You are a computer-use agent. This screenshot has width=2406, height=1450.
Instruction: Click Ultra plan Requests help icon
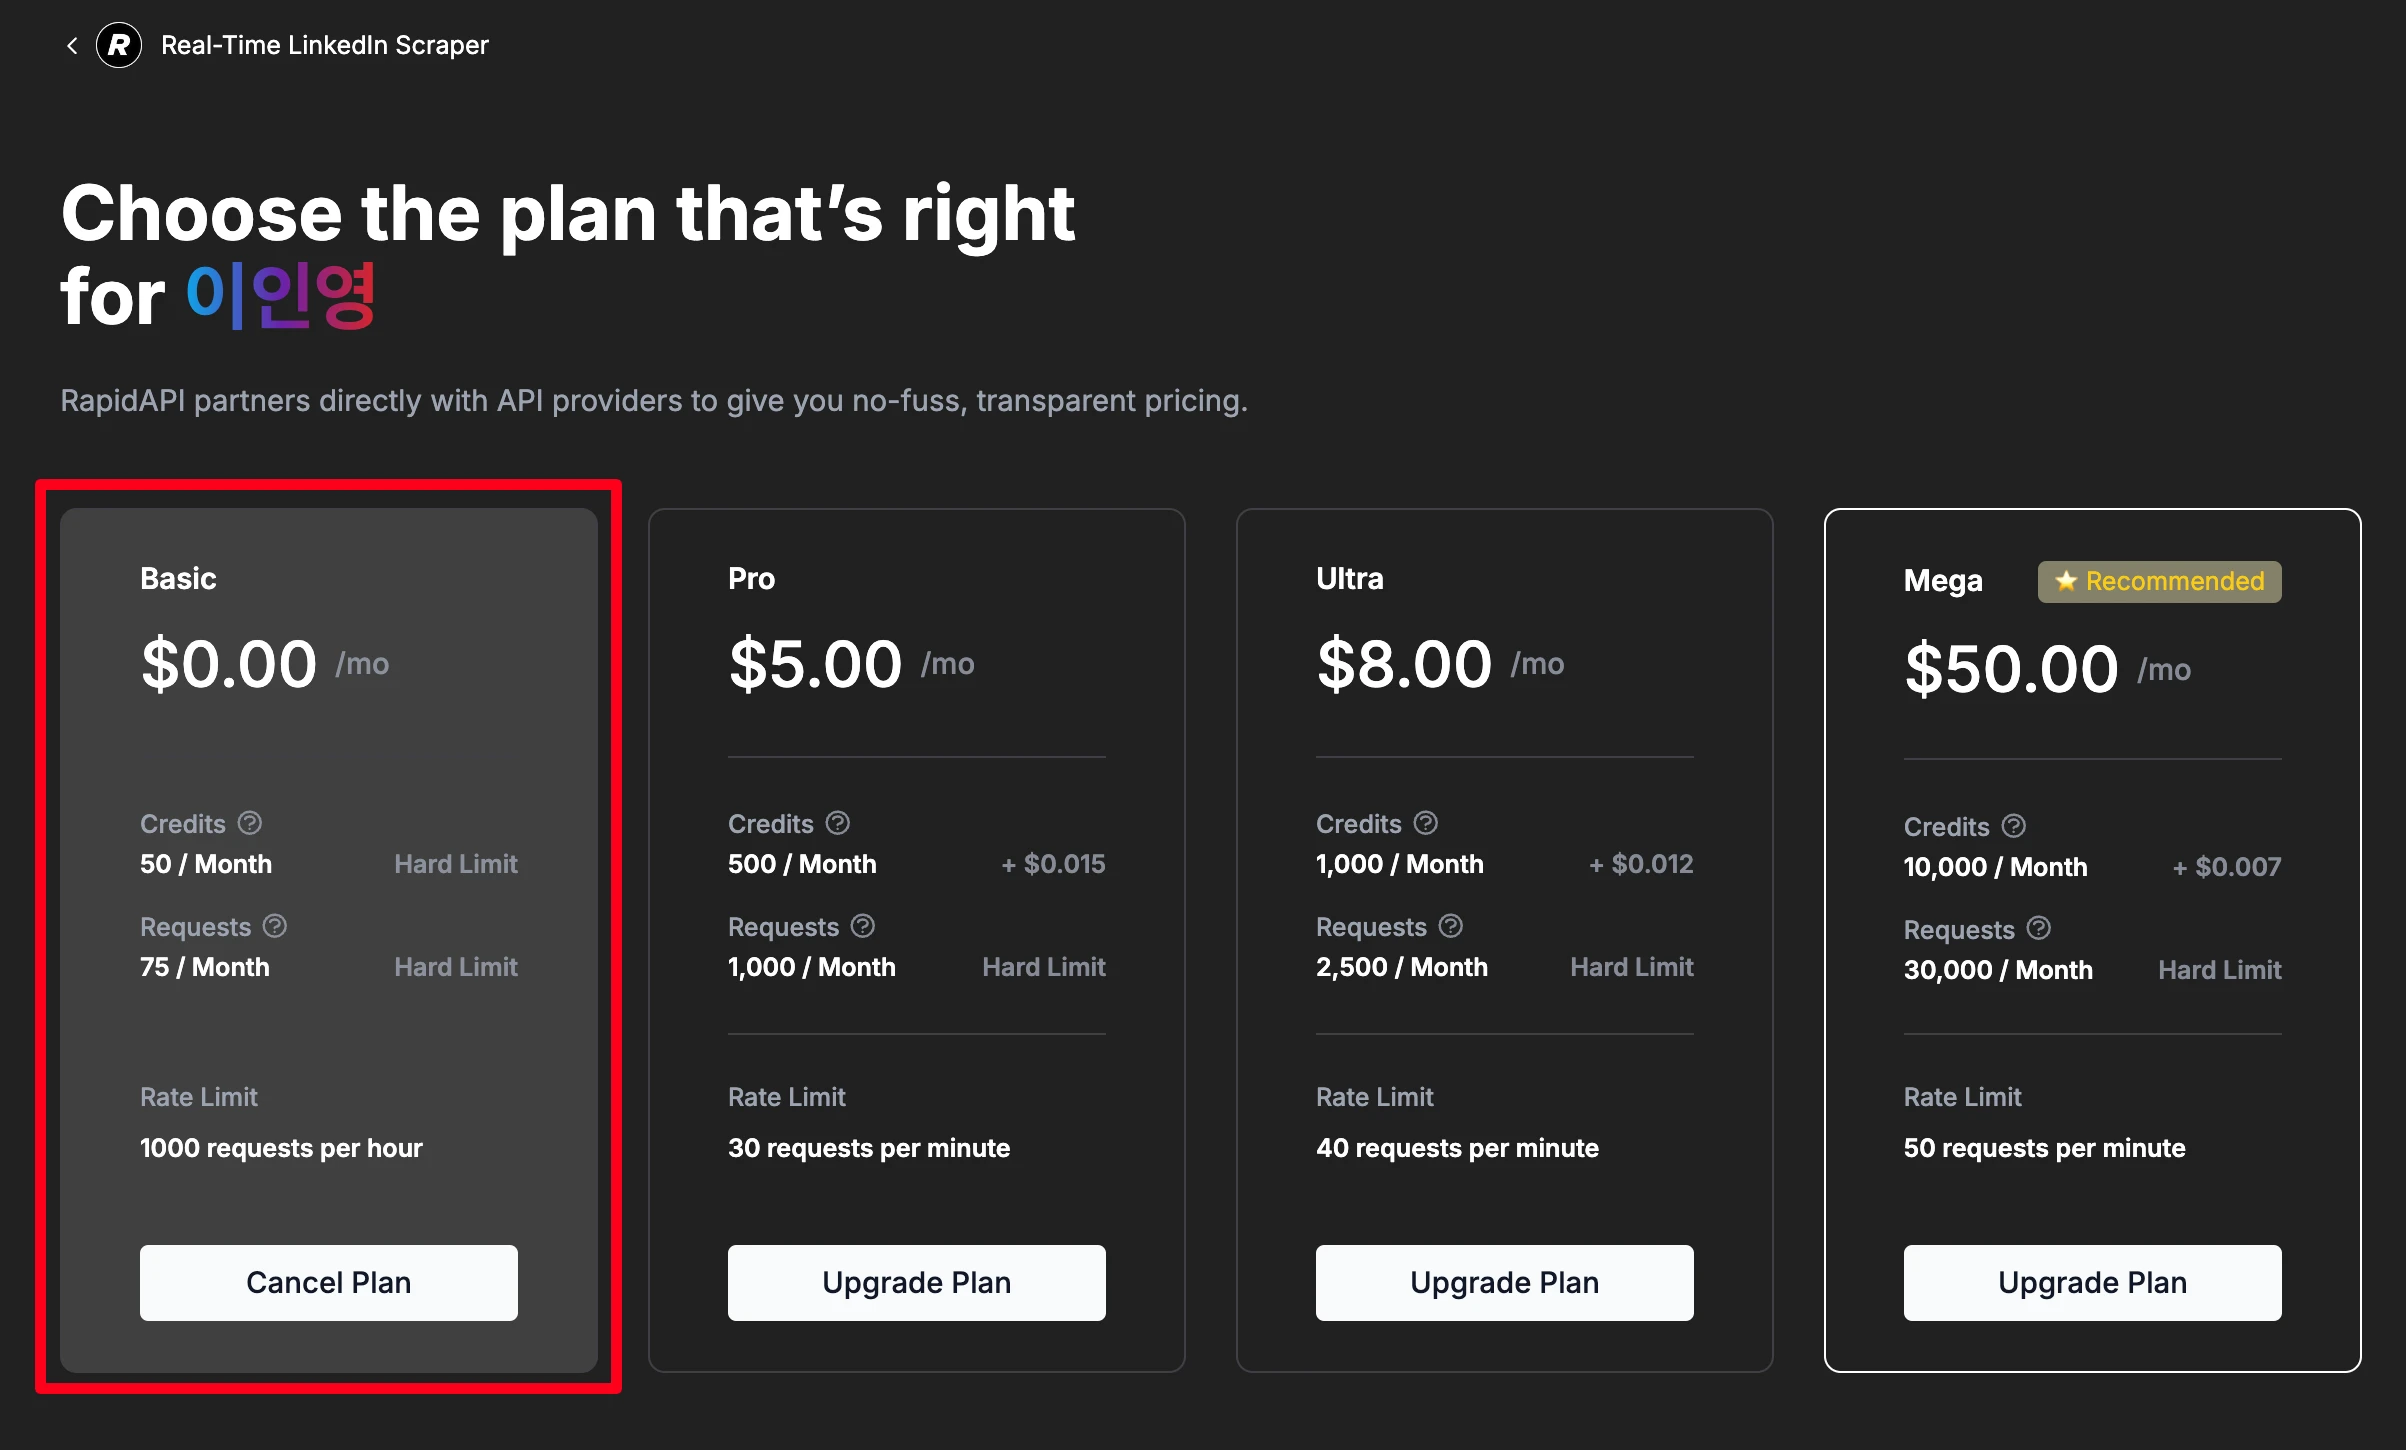click(x=1451, y=926)
